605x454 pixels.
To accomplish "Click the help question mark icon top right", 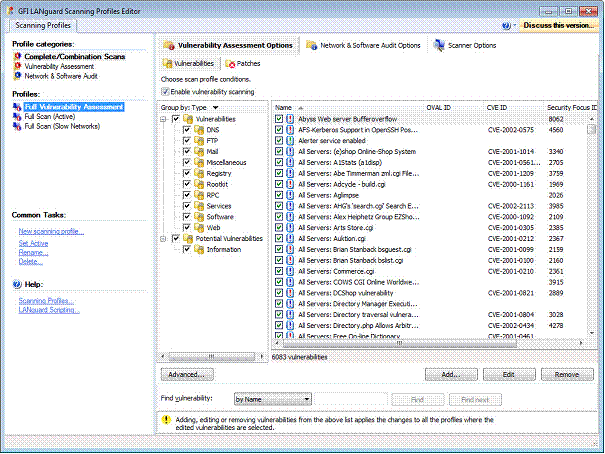I will pos(506,25).
